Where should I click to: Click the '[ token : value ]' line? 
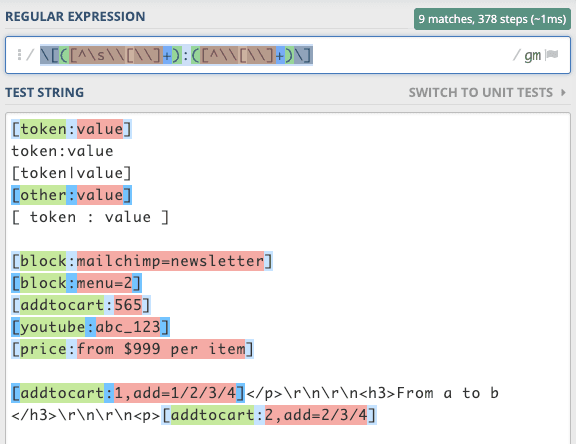pyautogui.click(x=90, y=217)
